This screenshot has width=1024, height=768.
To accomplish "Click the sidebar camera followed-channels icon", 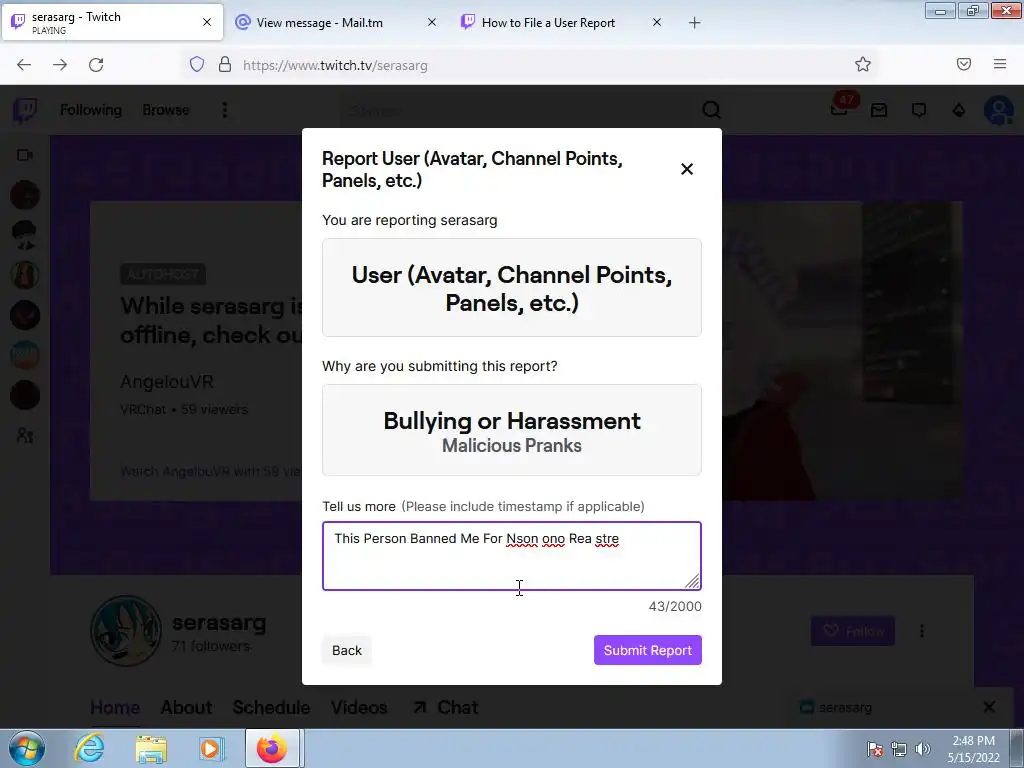I will pos(25,155).
